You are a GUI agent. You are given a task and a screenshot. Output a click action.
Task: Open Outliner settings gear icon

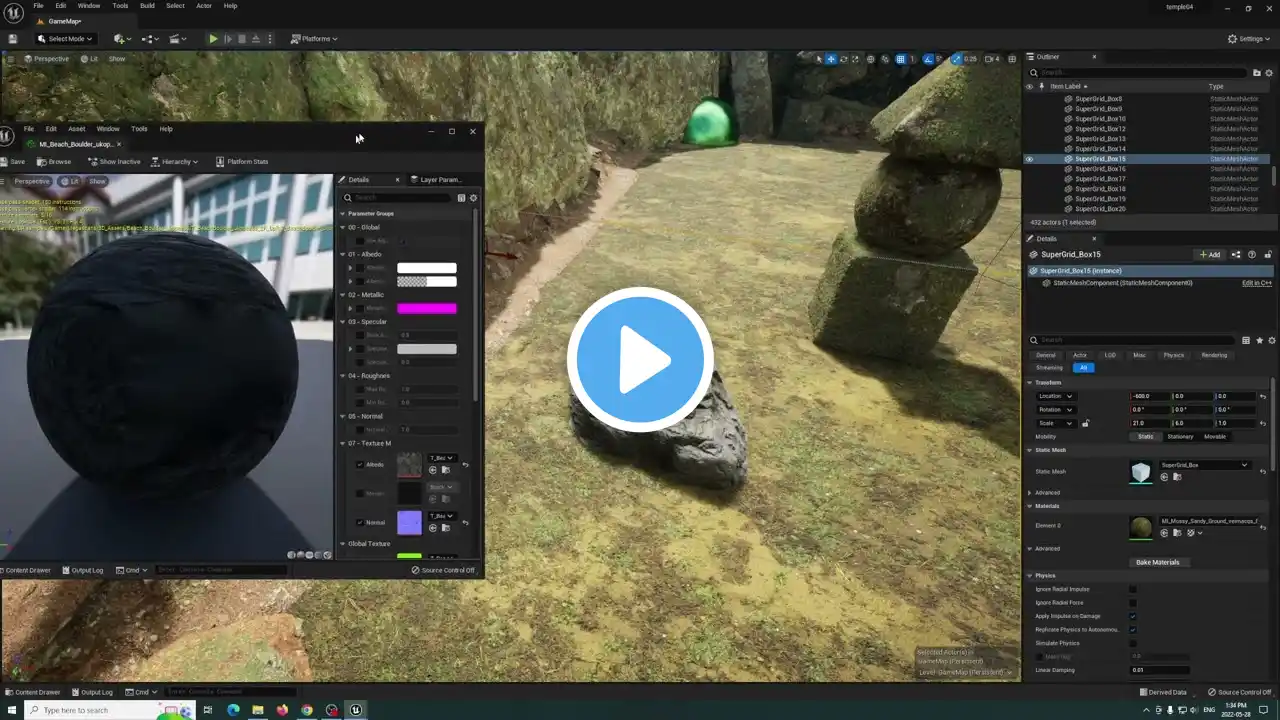click(x=1270, y=73)
